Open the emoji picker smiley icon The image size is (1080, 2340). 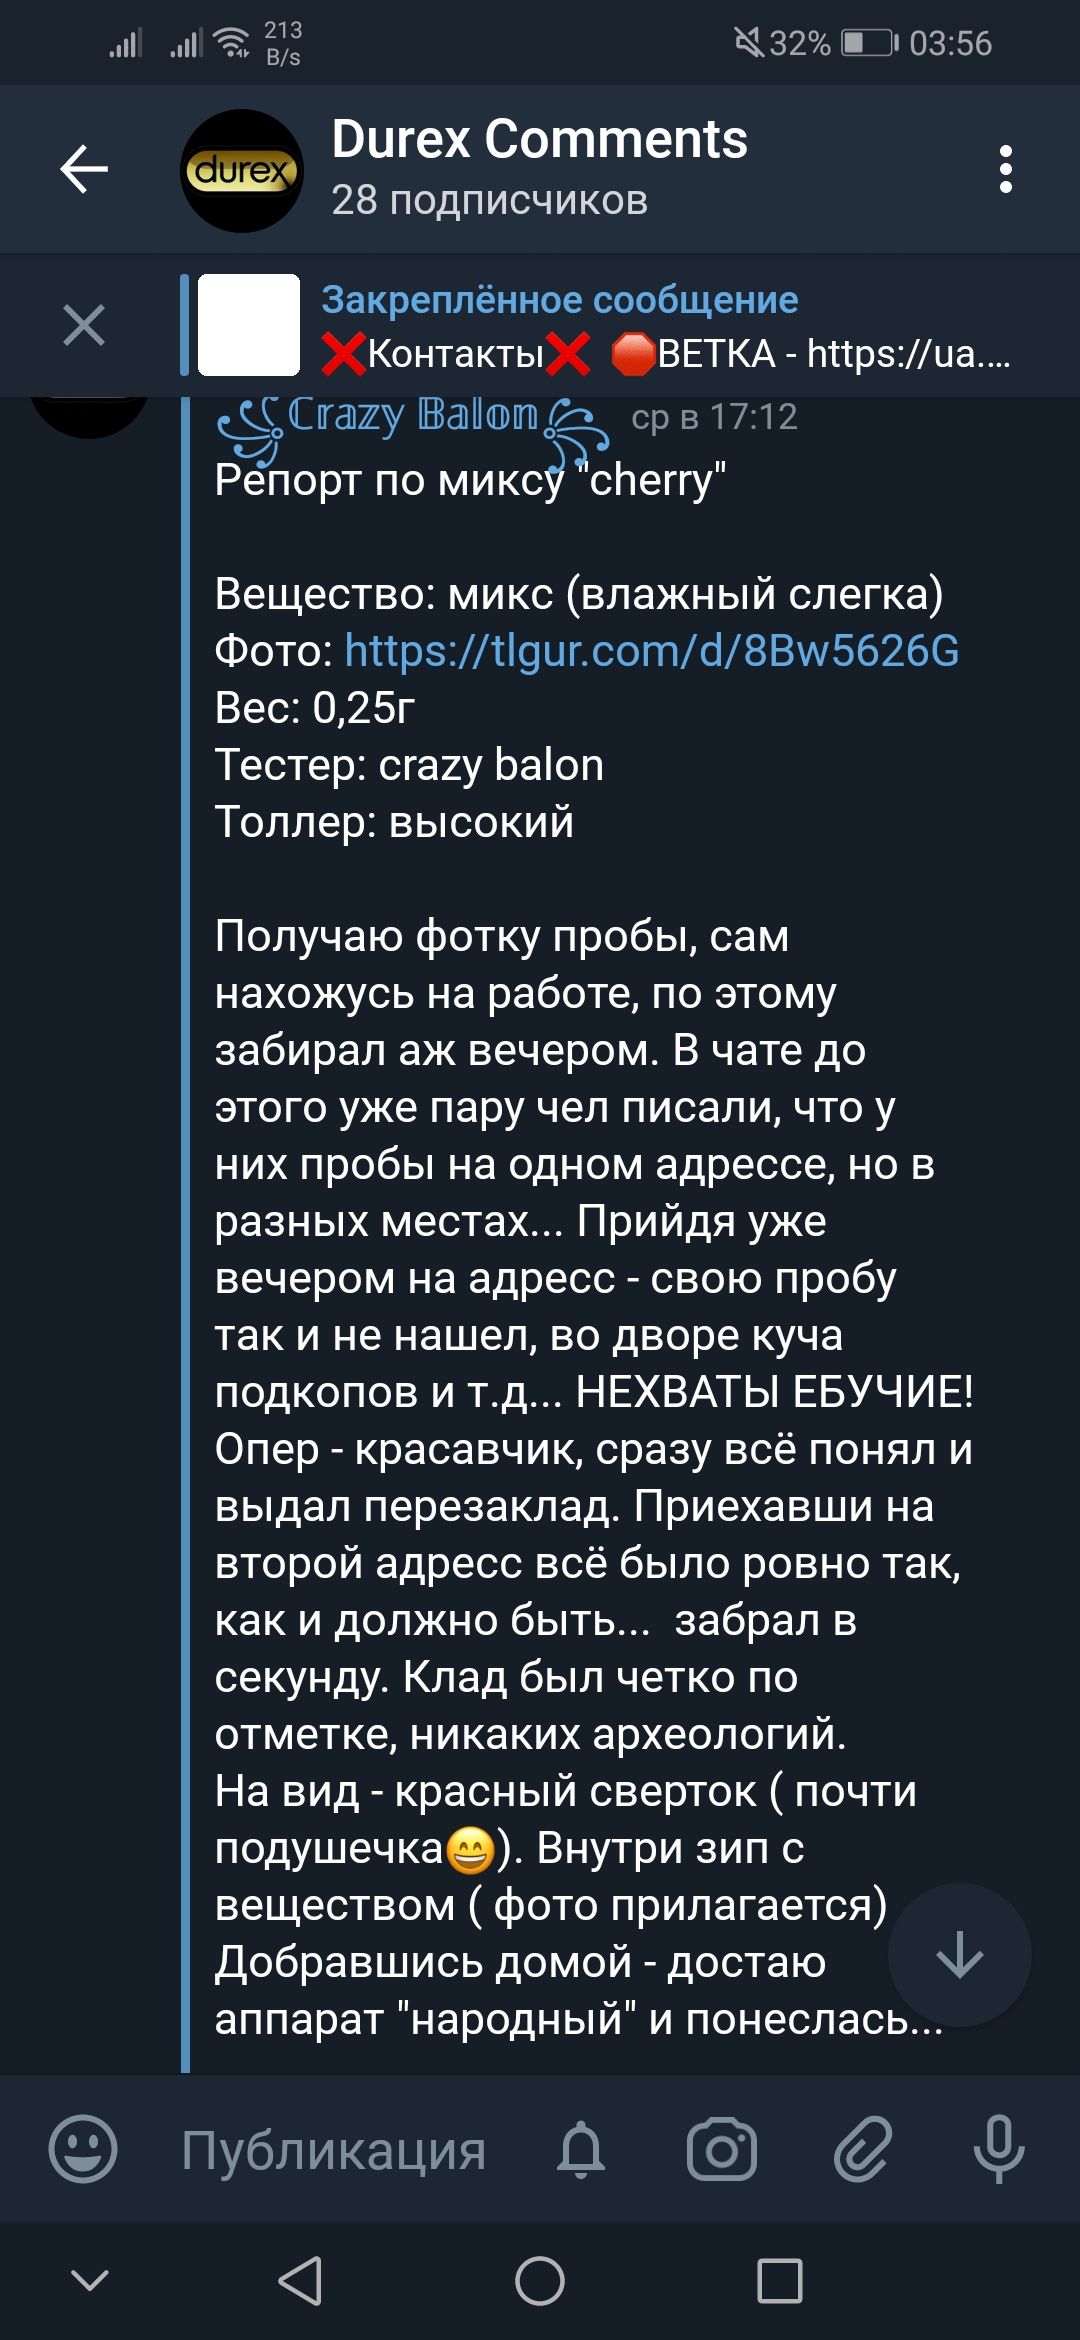point(83,2148)
